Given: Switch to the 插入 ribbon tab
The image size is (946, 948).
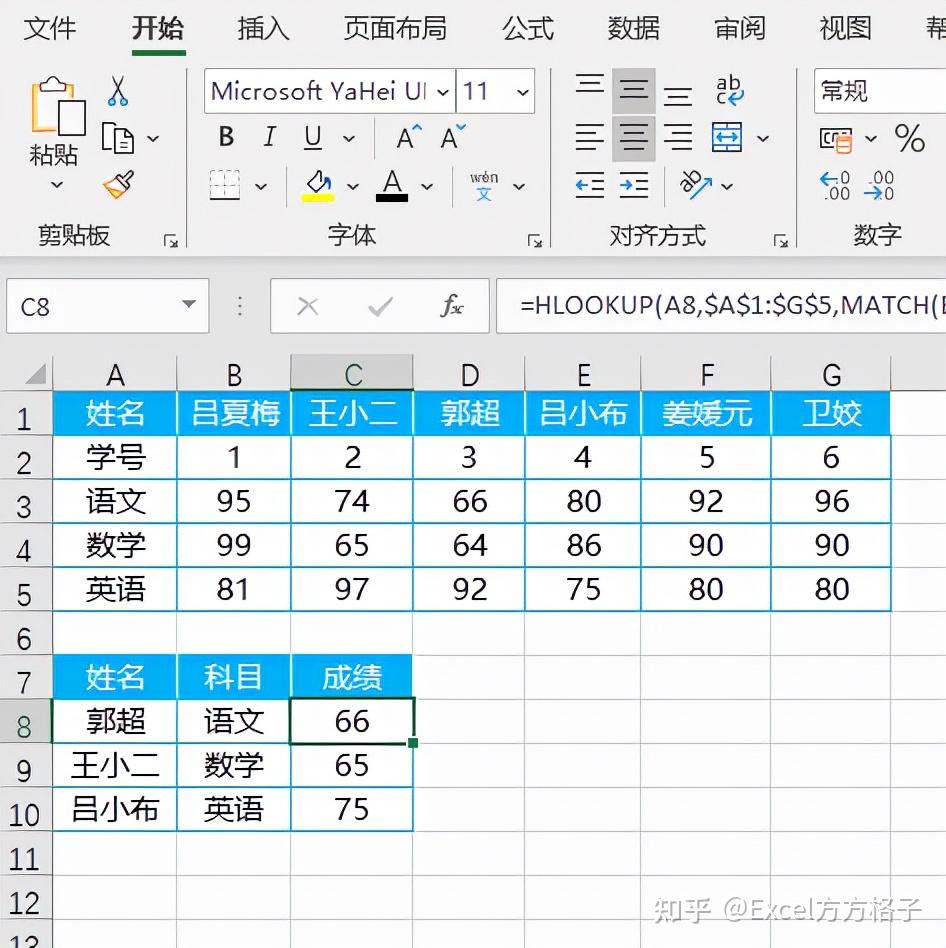Looking at the screenshot, I should coord(262,29).
